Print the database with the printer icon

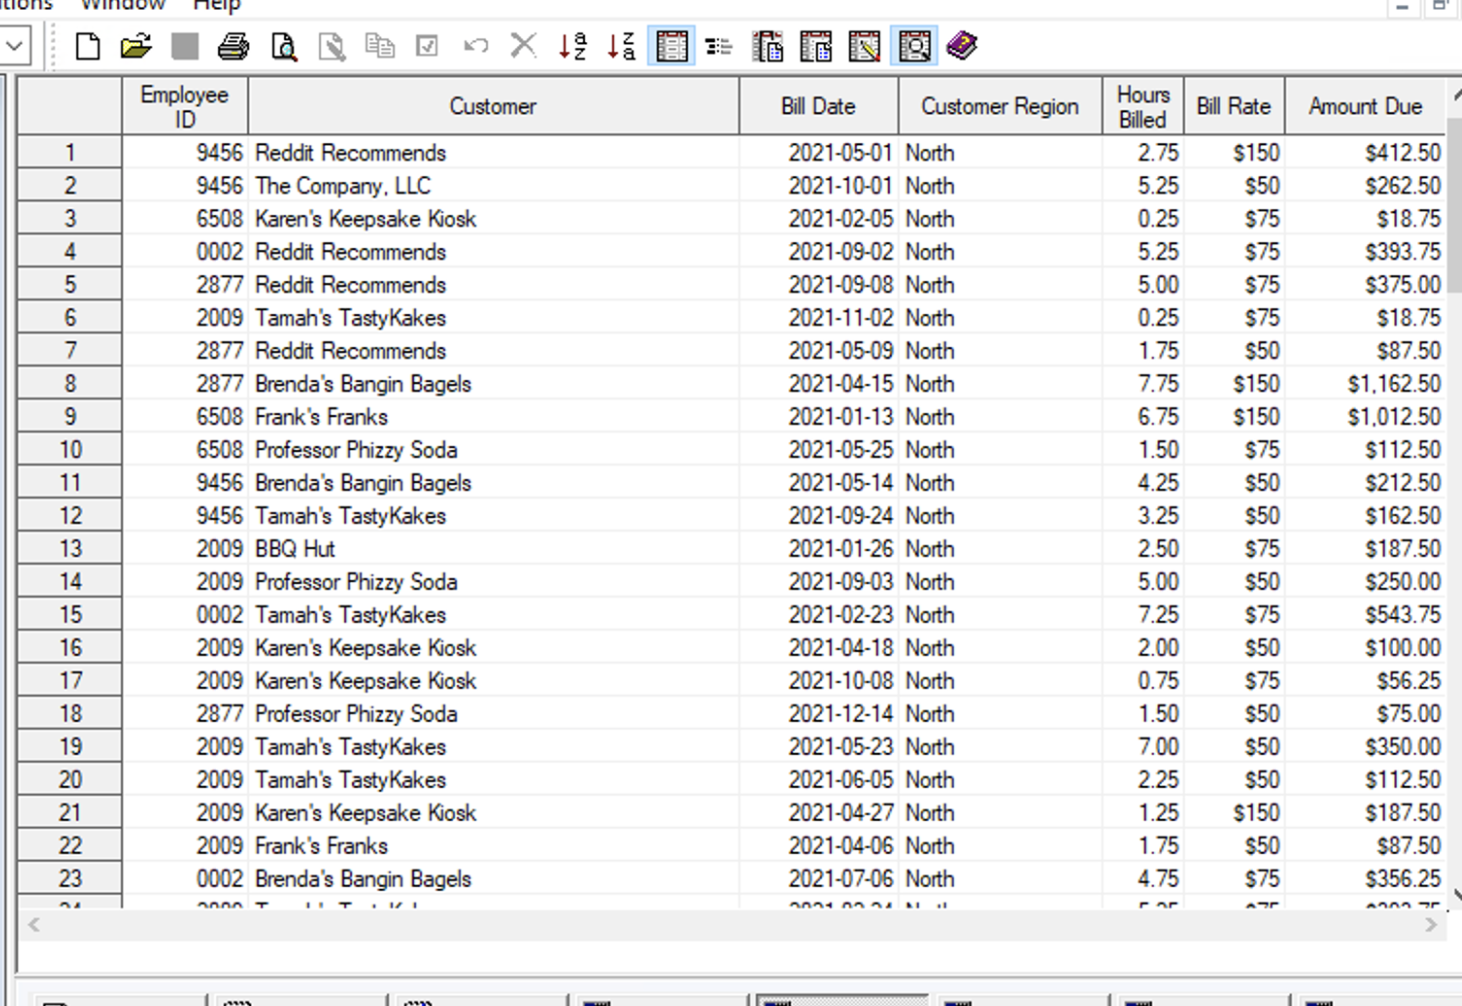click(234, 46)
